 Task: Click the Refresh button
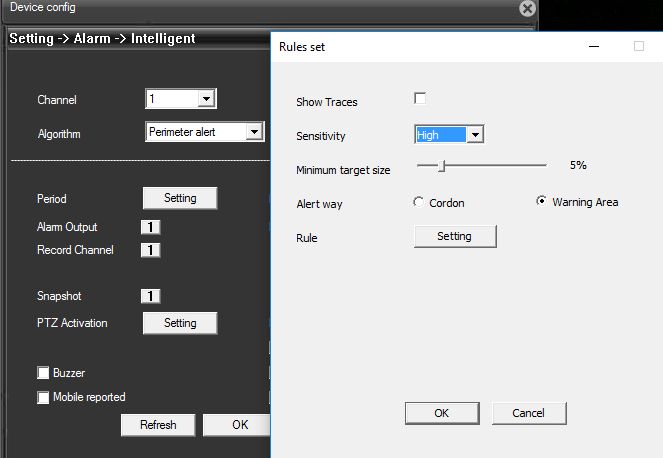point(158,425)
